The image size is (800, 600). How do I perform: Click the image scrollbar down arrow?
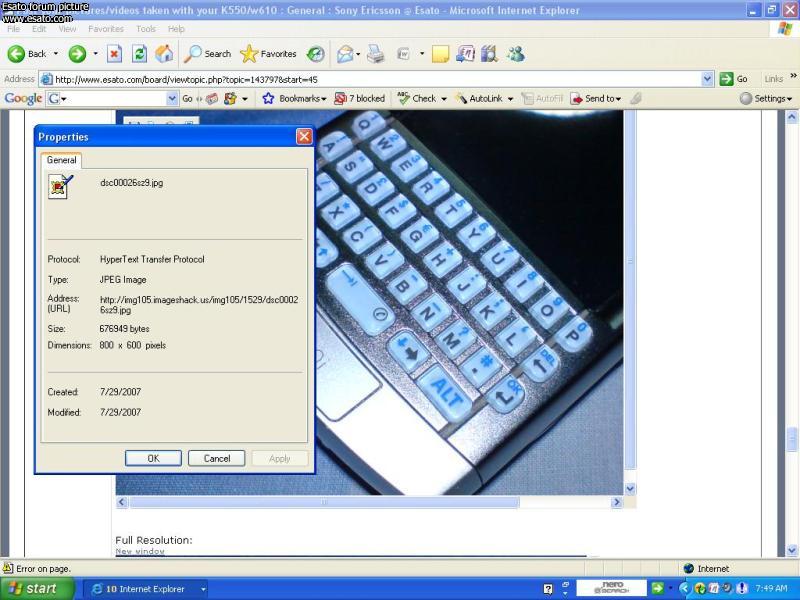click(x=630, y=489)
